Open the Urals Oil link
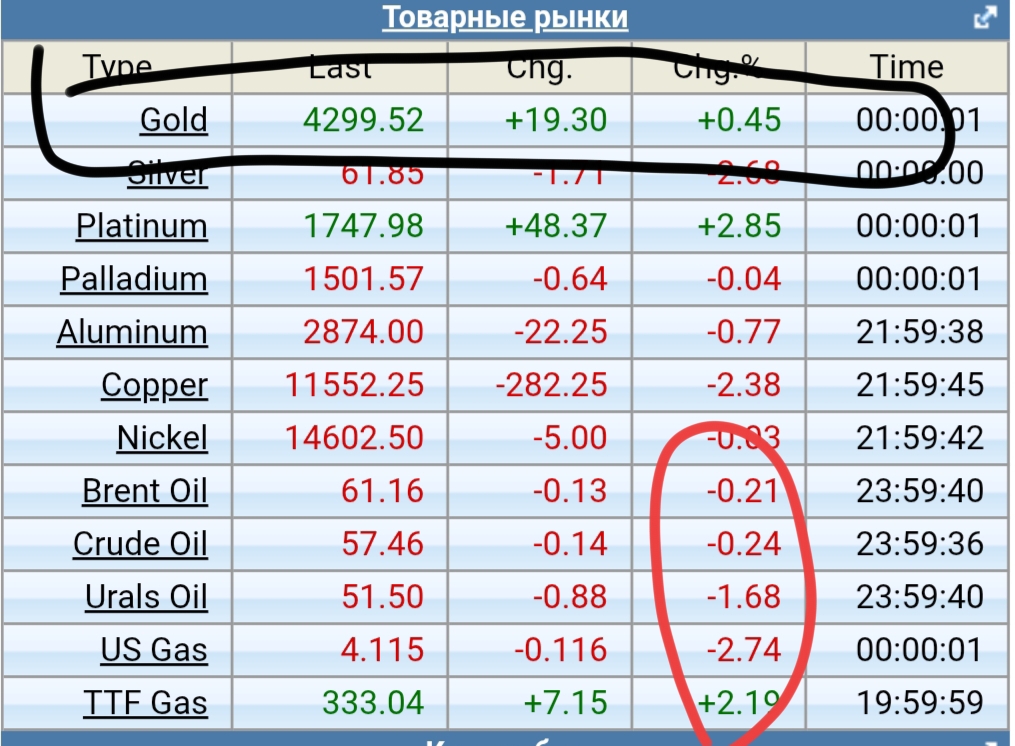This screenshot has width=1015, height=746. click(146, 597)
